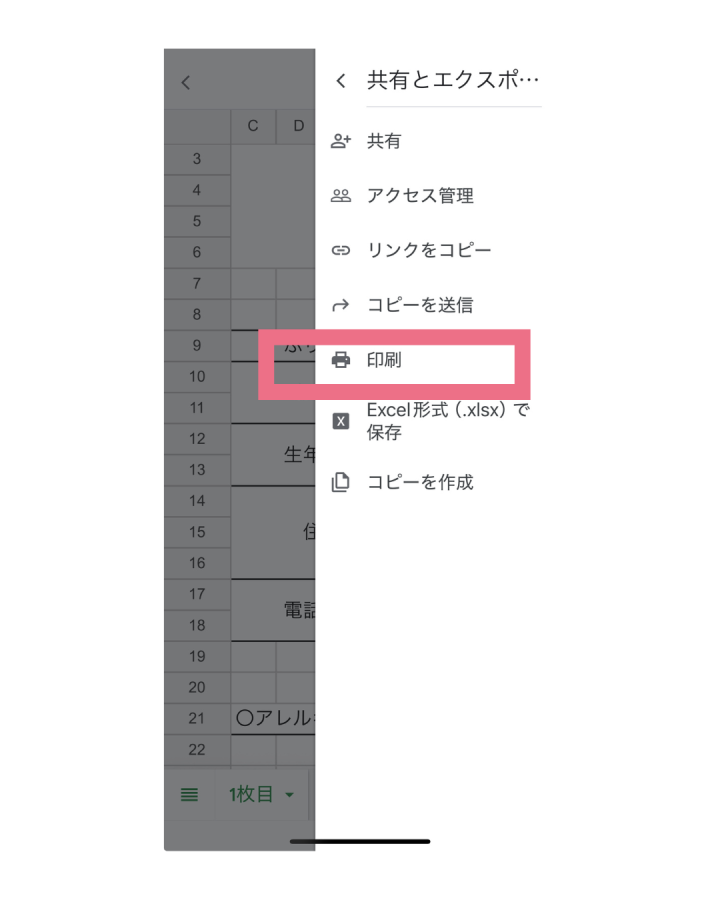
Task: Tap the manage access people icon
Action: (x=341, y=196)
